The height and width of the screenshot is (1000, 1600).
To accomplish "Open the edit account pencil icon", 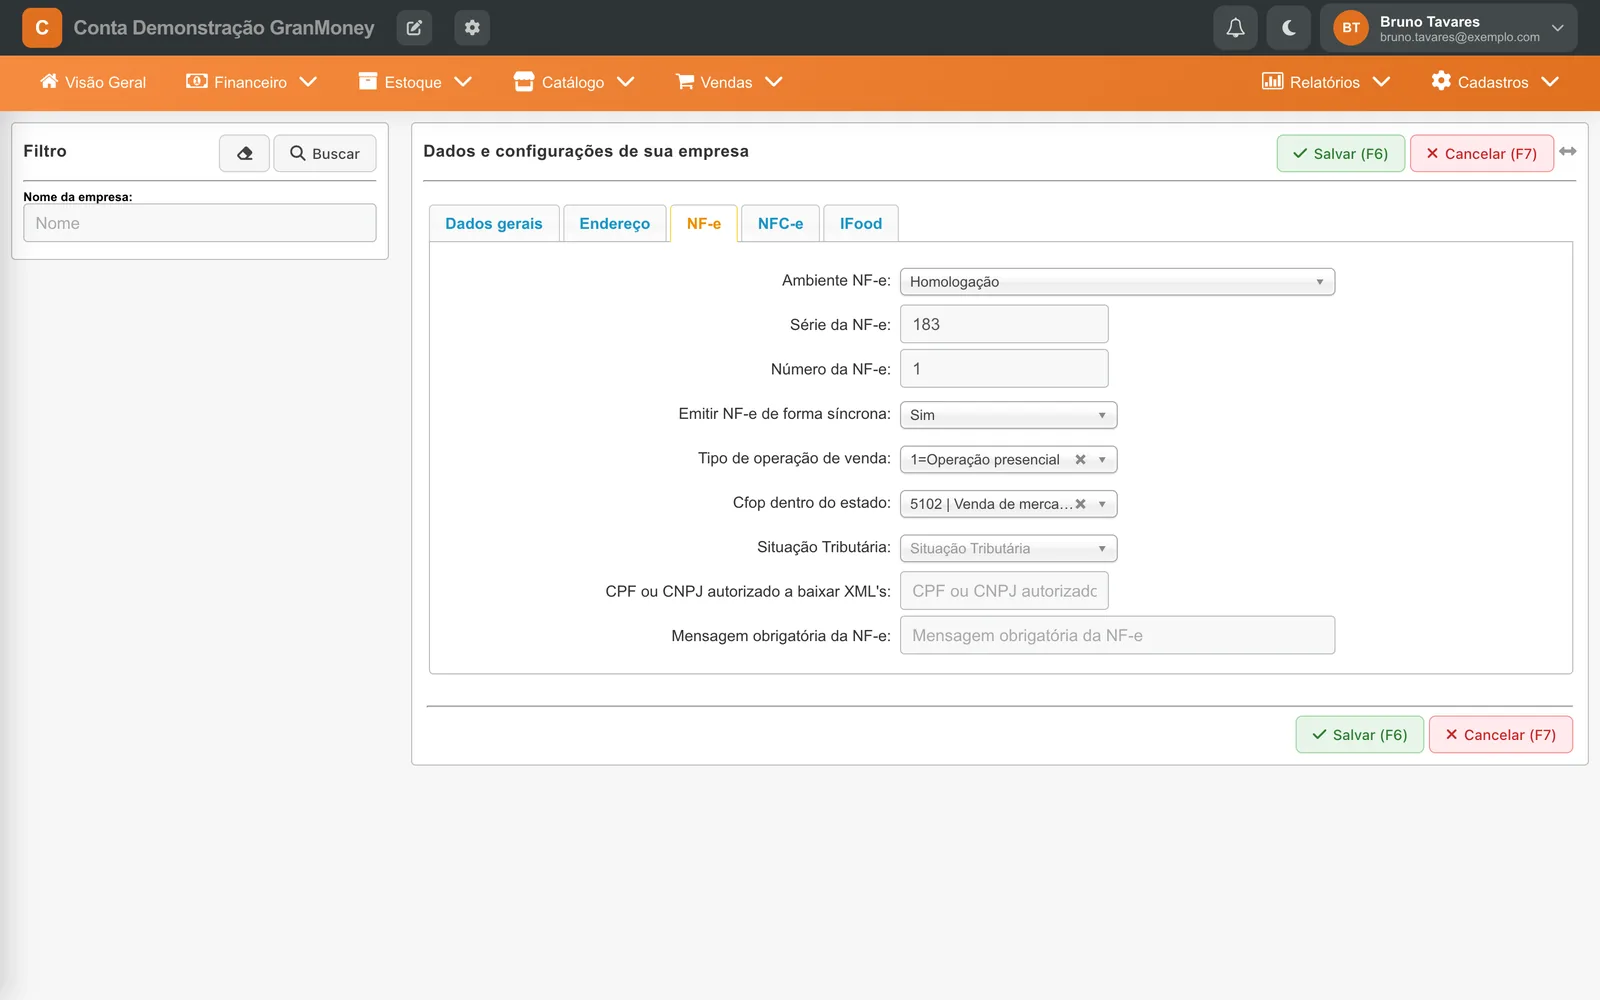I will (414, 28).
